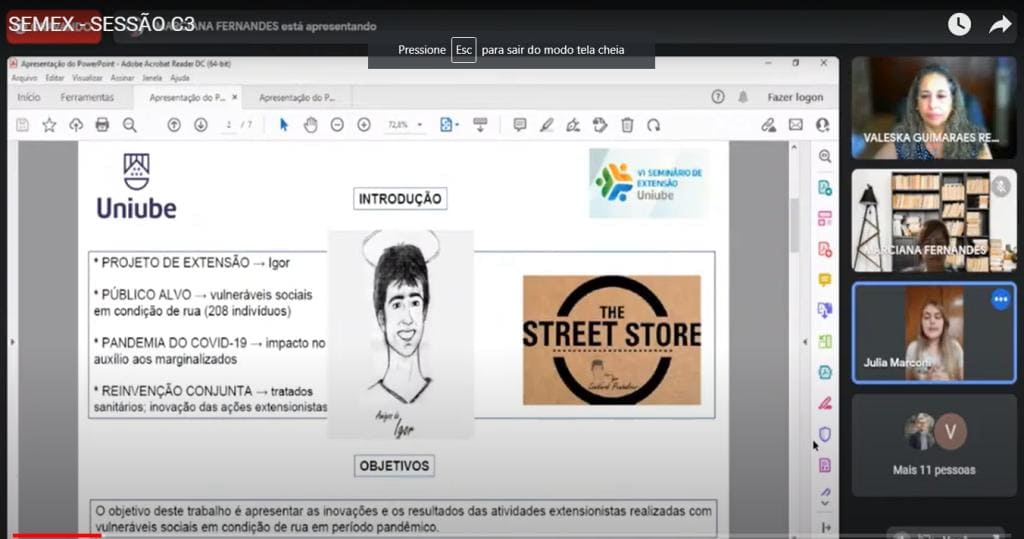1024x539 pixels.
Task: Open the Ajuda menu
Action: [180, 78]
